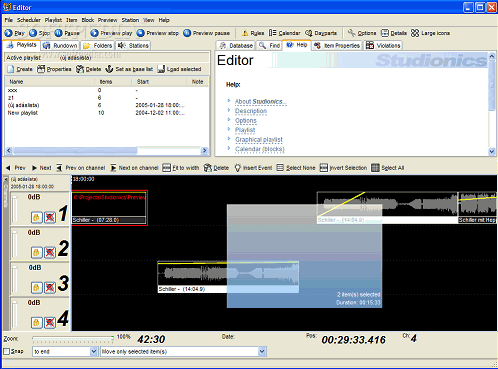Screen dimensions: 498x369
Task: Open playlist Properties
Action: 54,69
